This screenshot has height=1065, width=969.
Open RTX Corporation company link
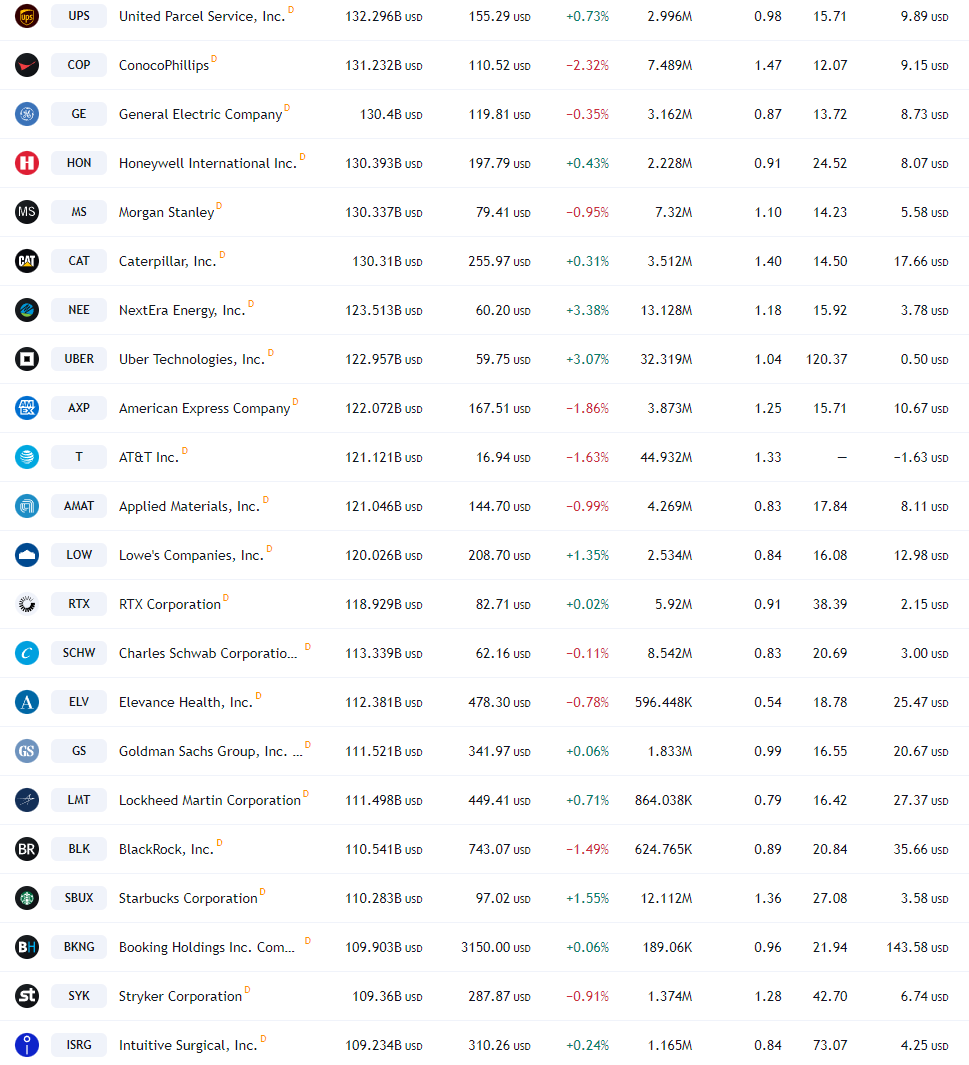170,604
